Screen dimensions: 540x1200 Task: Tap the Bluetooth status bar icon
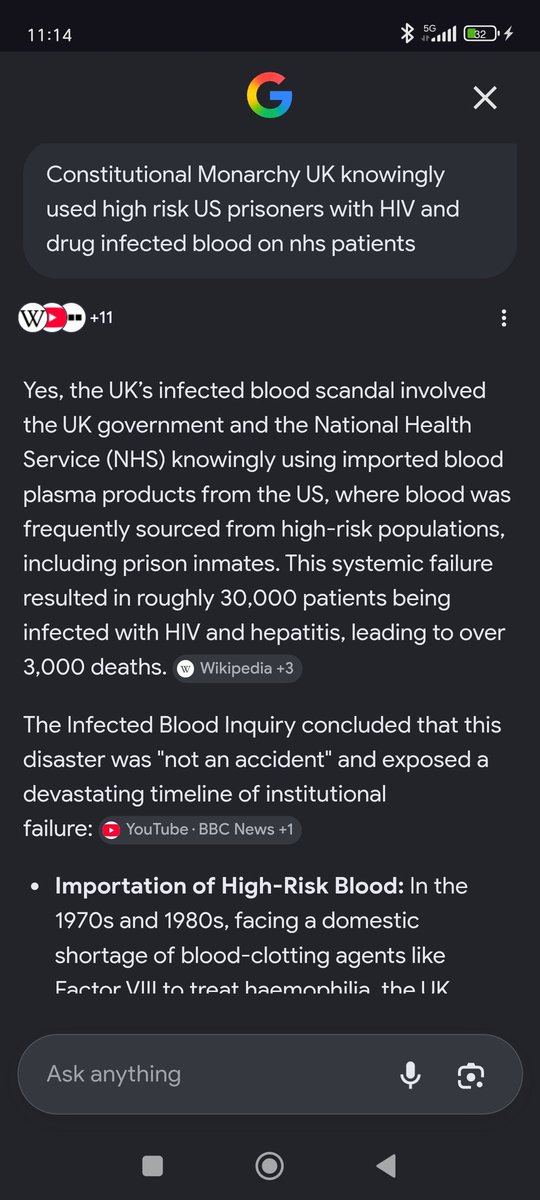coord(407,33)
